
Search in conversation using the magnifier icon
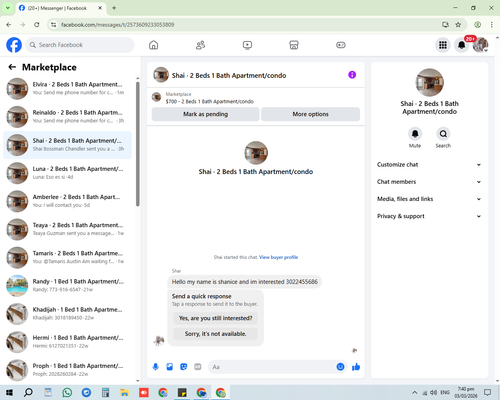coord(443,134)
